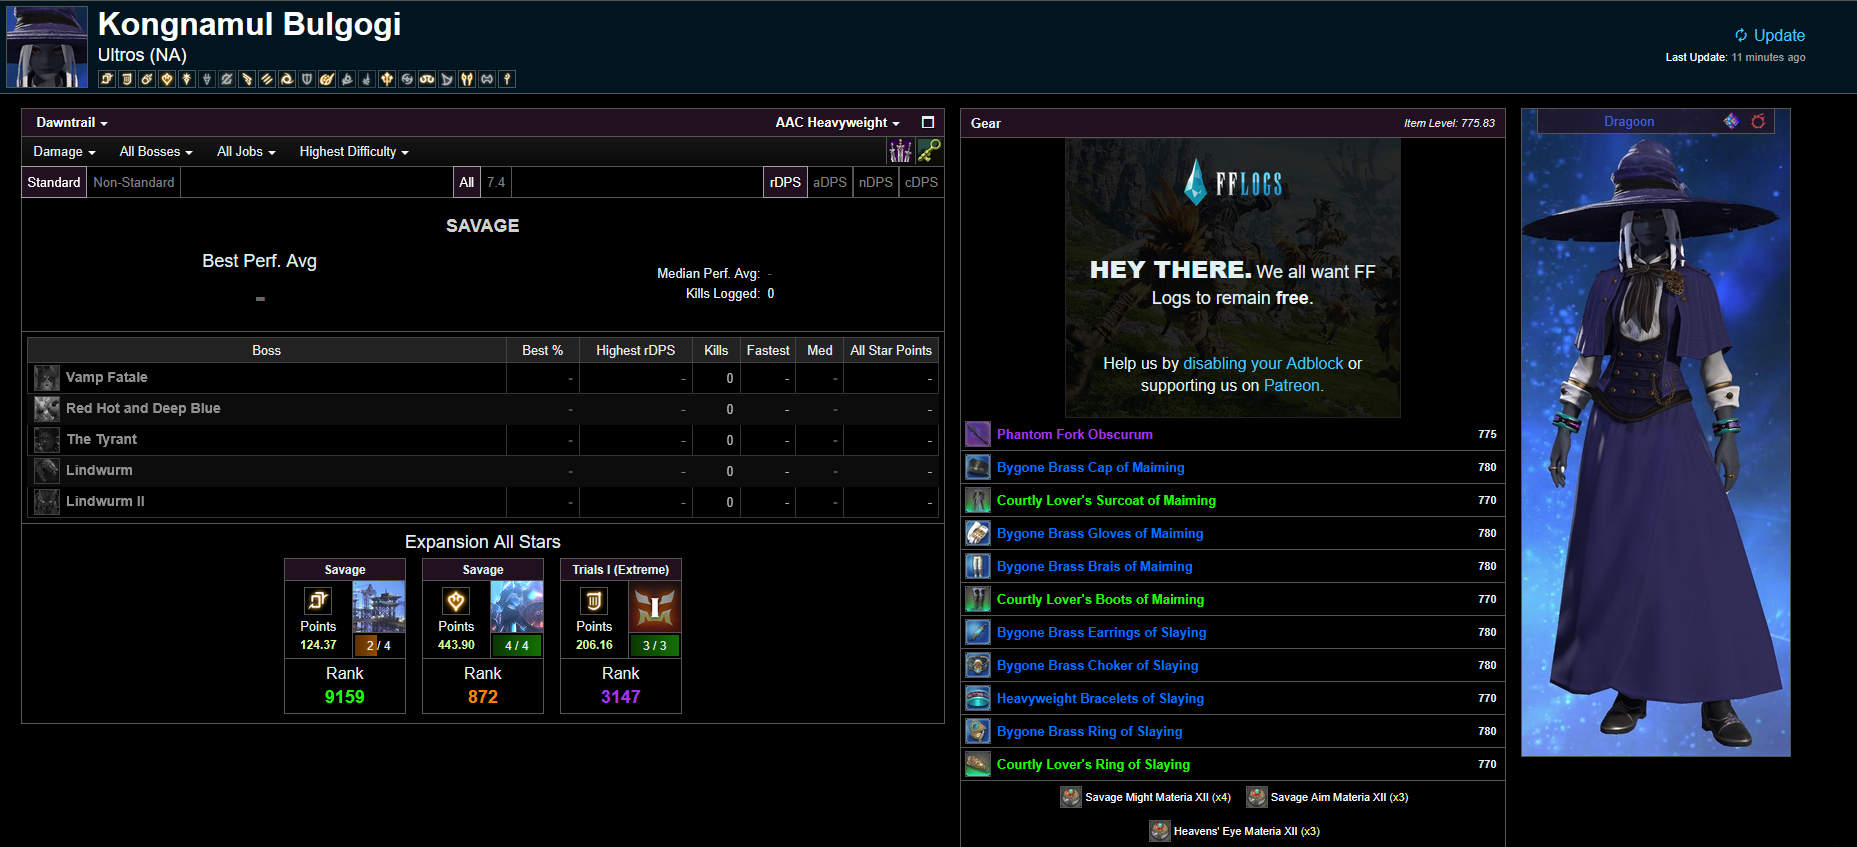
Task: Sort by the Best % column header
Action: 543,350
